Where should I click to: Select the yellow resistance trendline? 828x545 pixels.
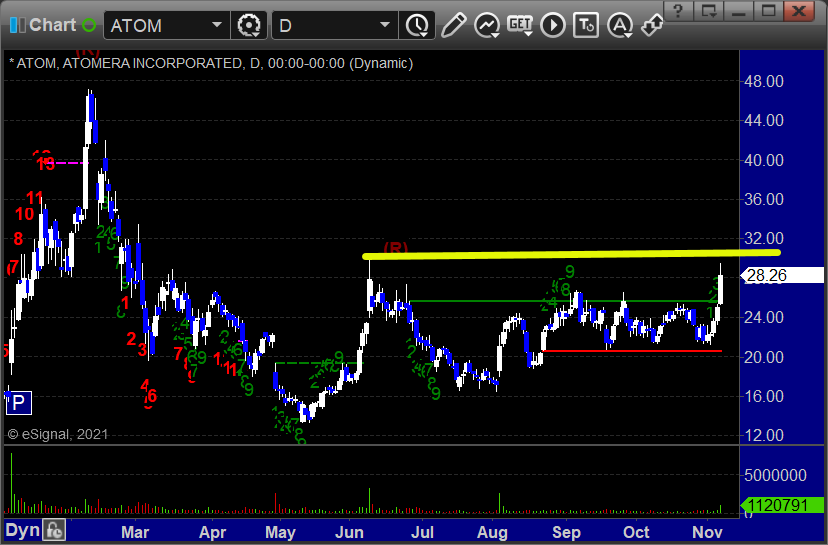point(571,255)
